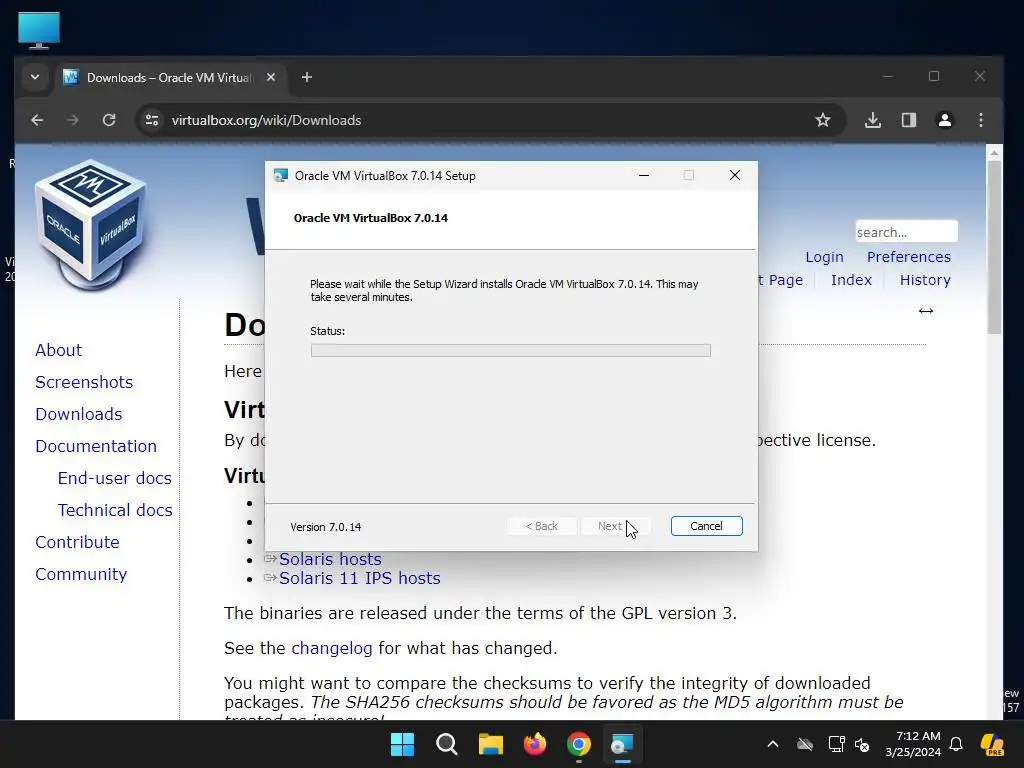Open the History link
The height and width of the screenshot is (768, 1024).
[925, 280]
